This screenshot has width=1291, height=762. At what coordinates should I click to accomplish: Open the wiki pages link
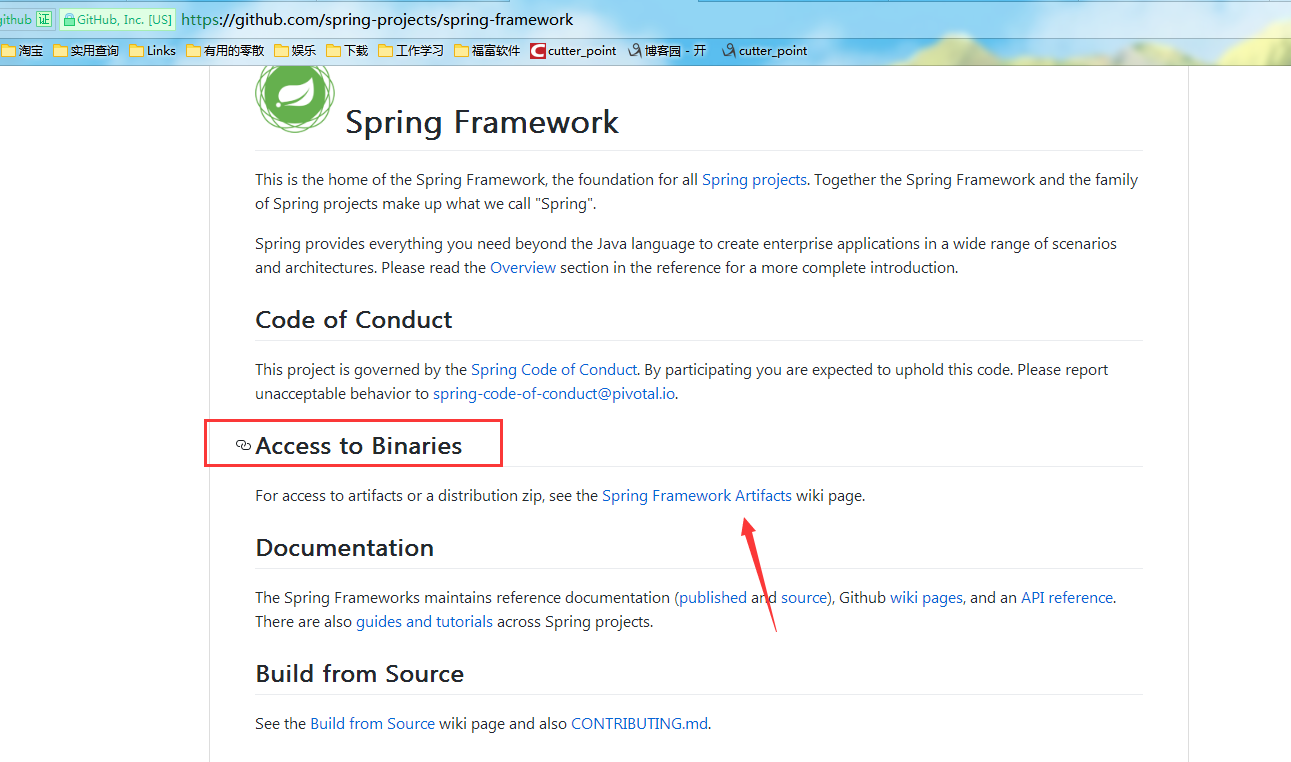[927, 598]
